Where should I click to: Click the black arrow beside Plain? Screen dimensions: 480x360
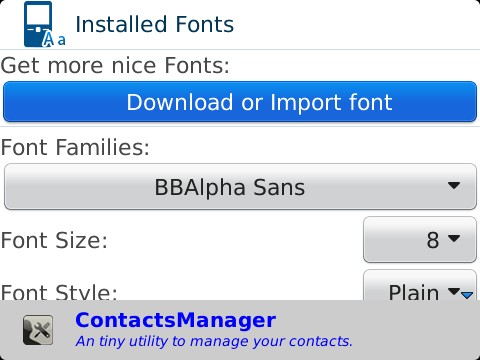(454, 292)
